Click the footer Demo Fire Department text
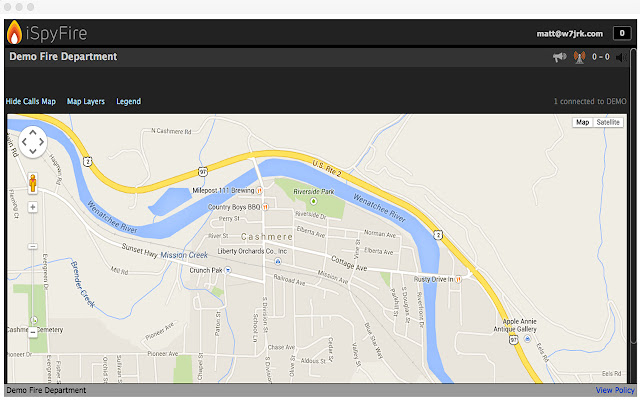The image size is (640, 400). [x=46, y=390]
